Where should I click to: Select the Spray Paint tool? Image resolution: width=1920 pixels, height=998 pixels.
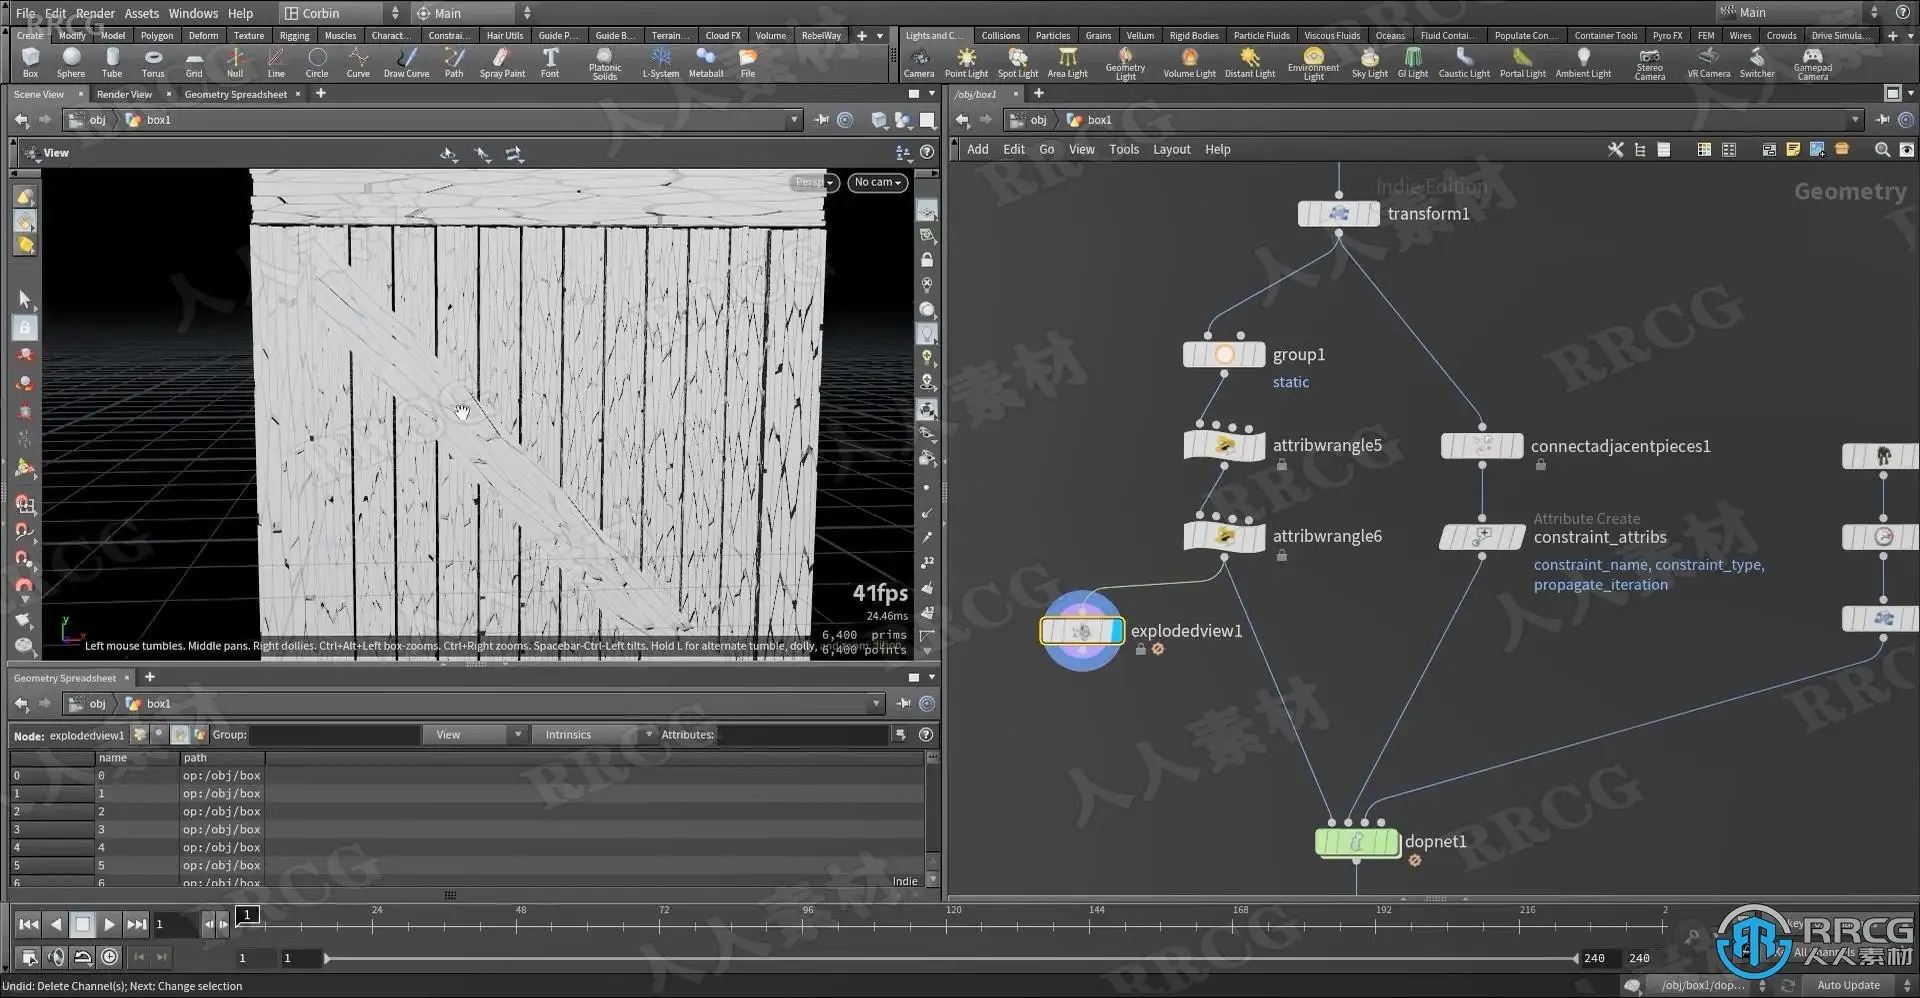click(x=502, y=62)
